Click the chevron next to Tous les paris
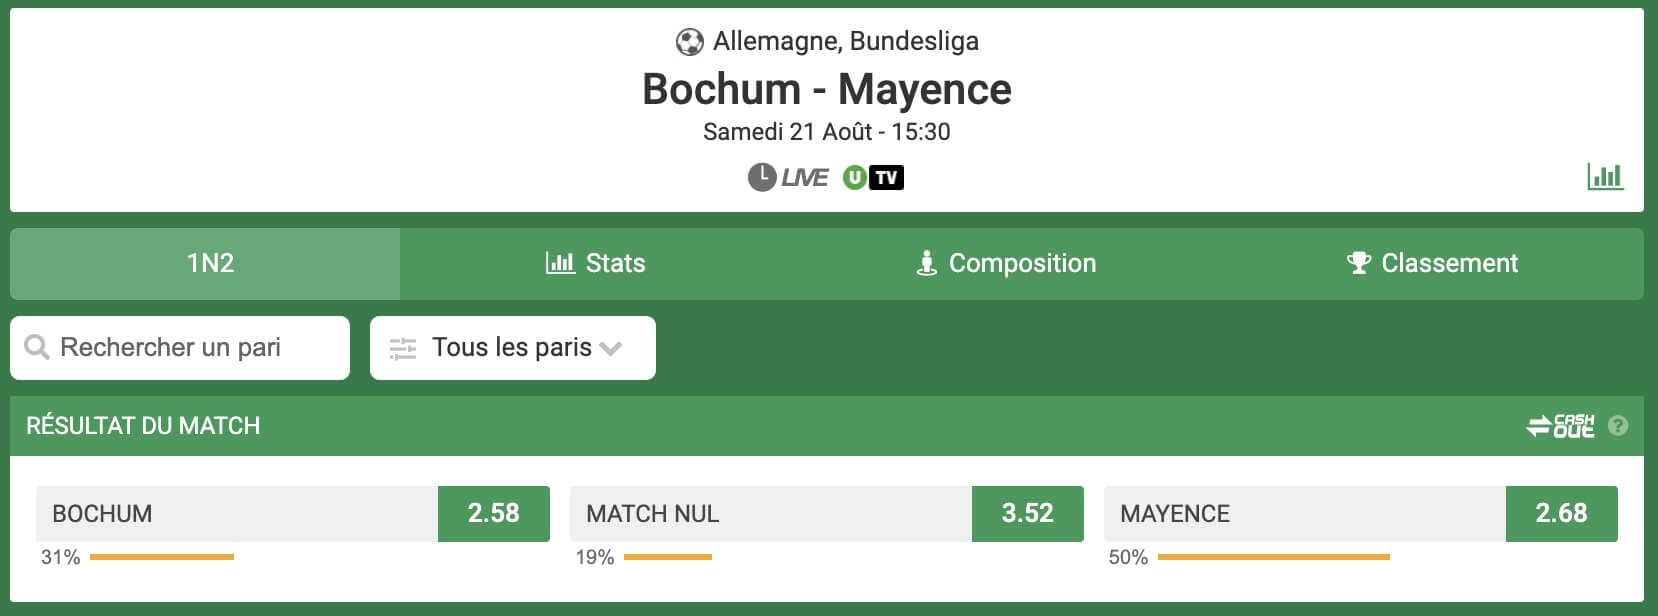 pyautogui.click(x=611, y=348)
